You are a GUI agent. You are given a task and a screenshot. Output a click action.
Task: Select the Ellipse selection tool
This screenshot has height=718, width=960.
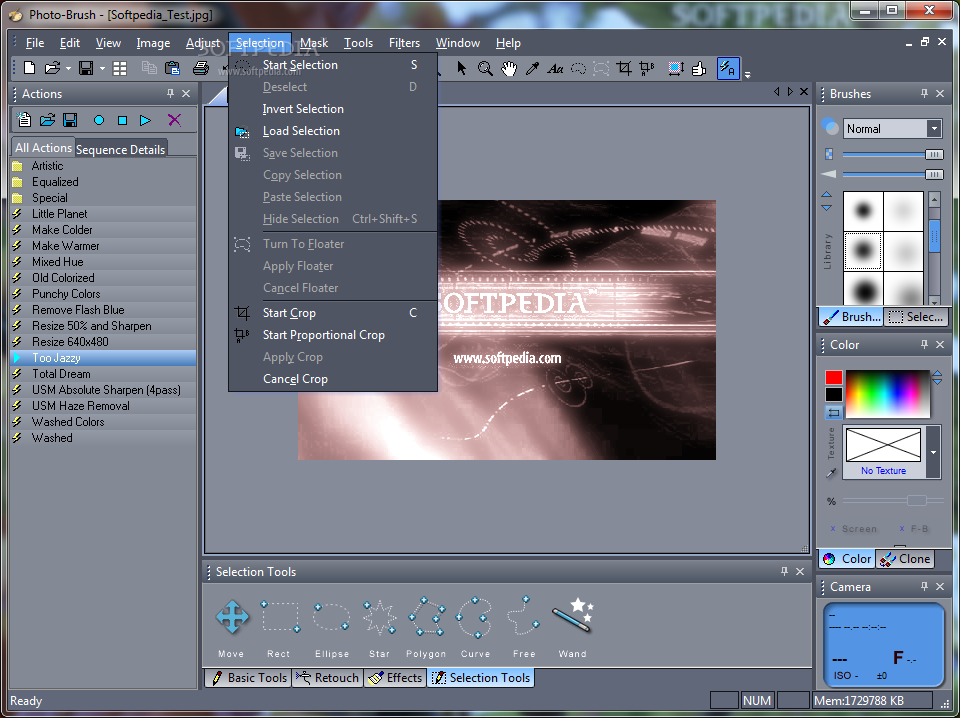coord(331,616)
